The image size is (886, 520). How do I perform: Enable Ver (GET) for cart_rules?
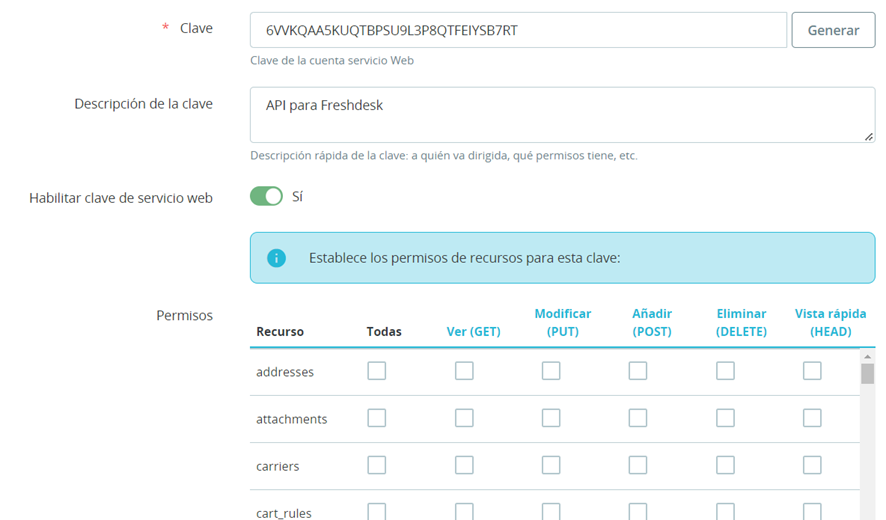464,512
